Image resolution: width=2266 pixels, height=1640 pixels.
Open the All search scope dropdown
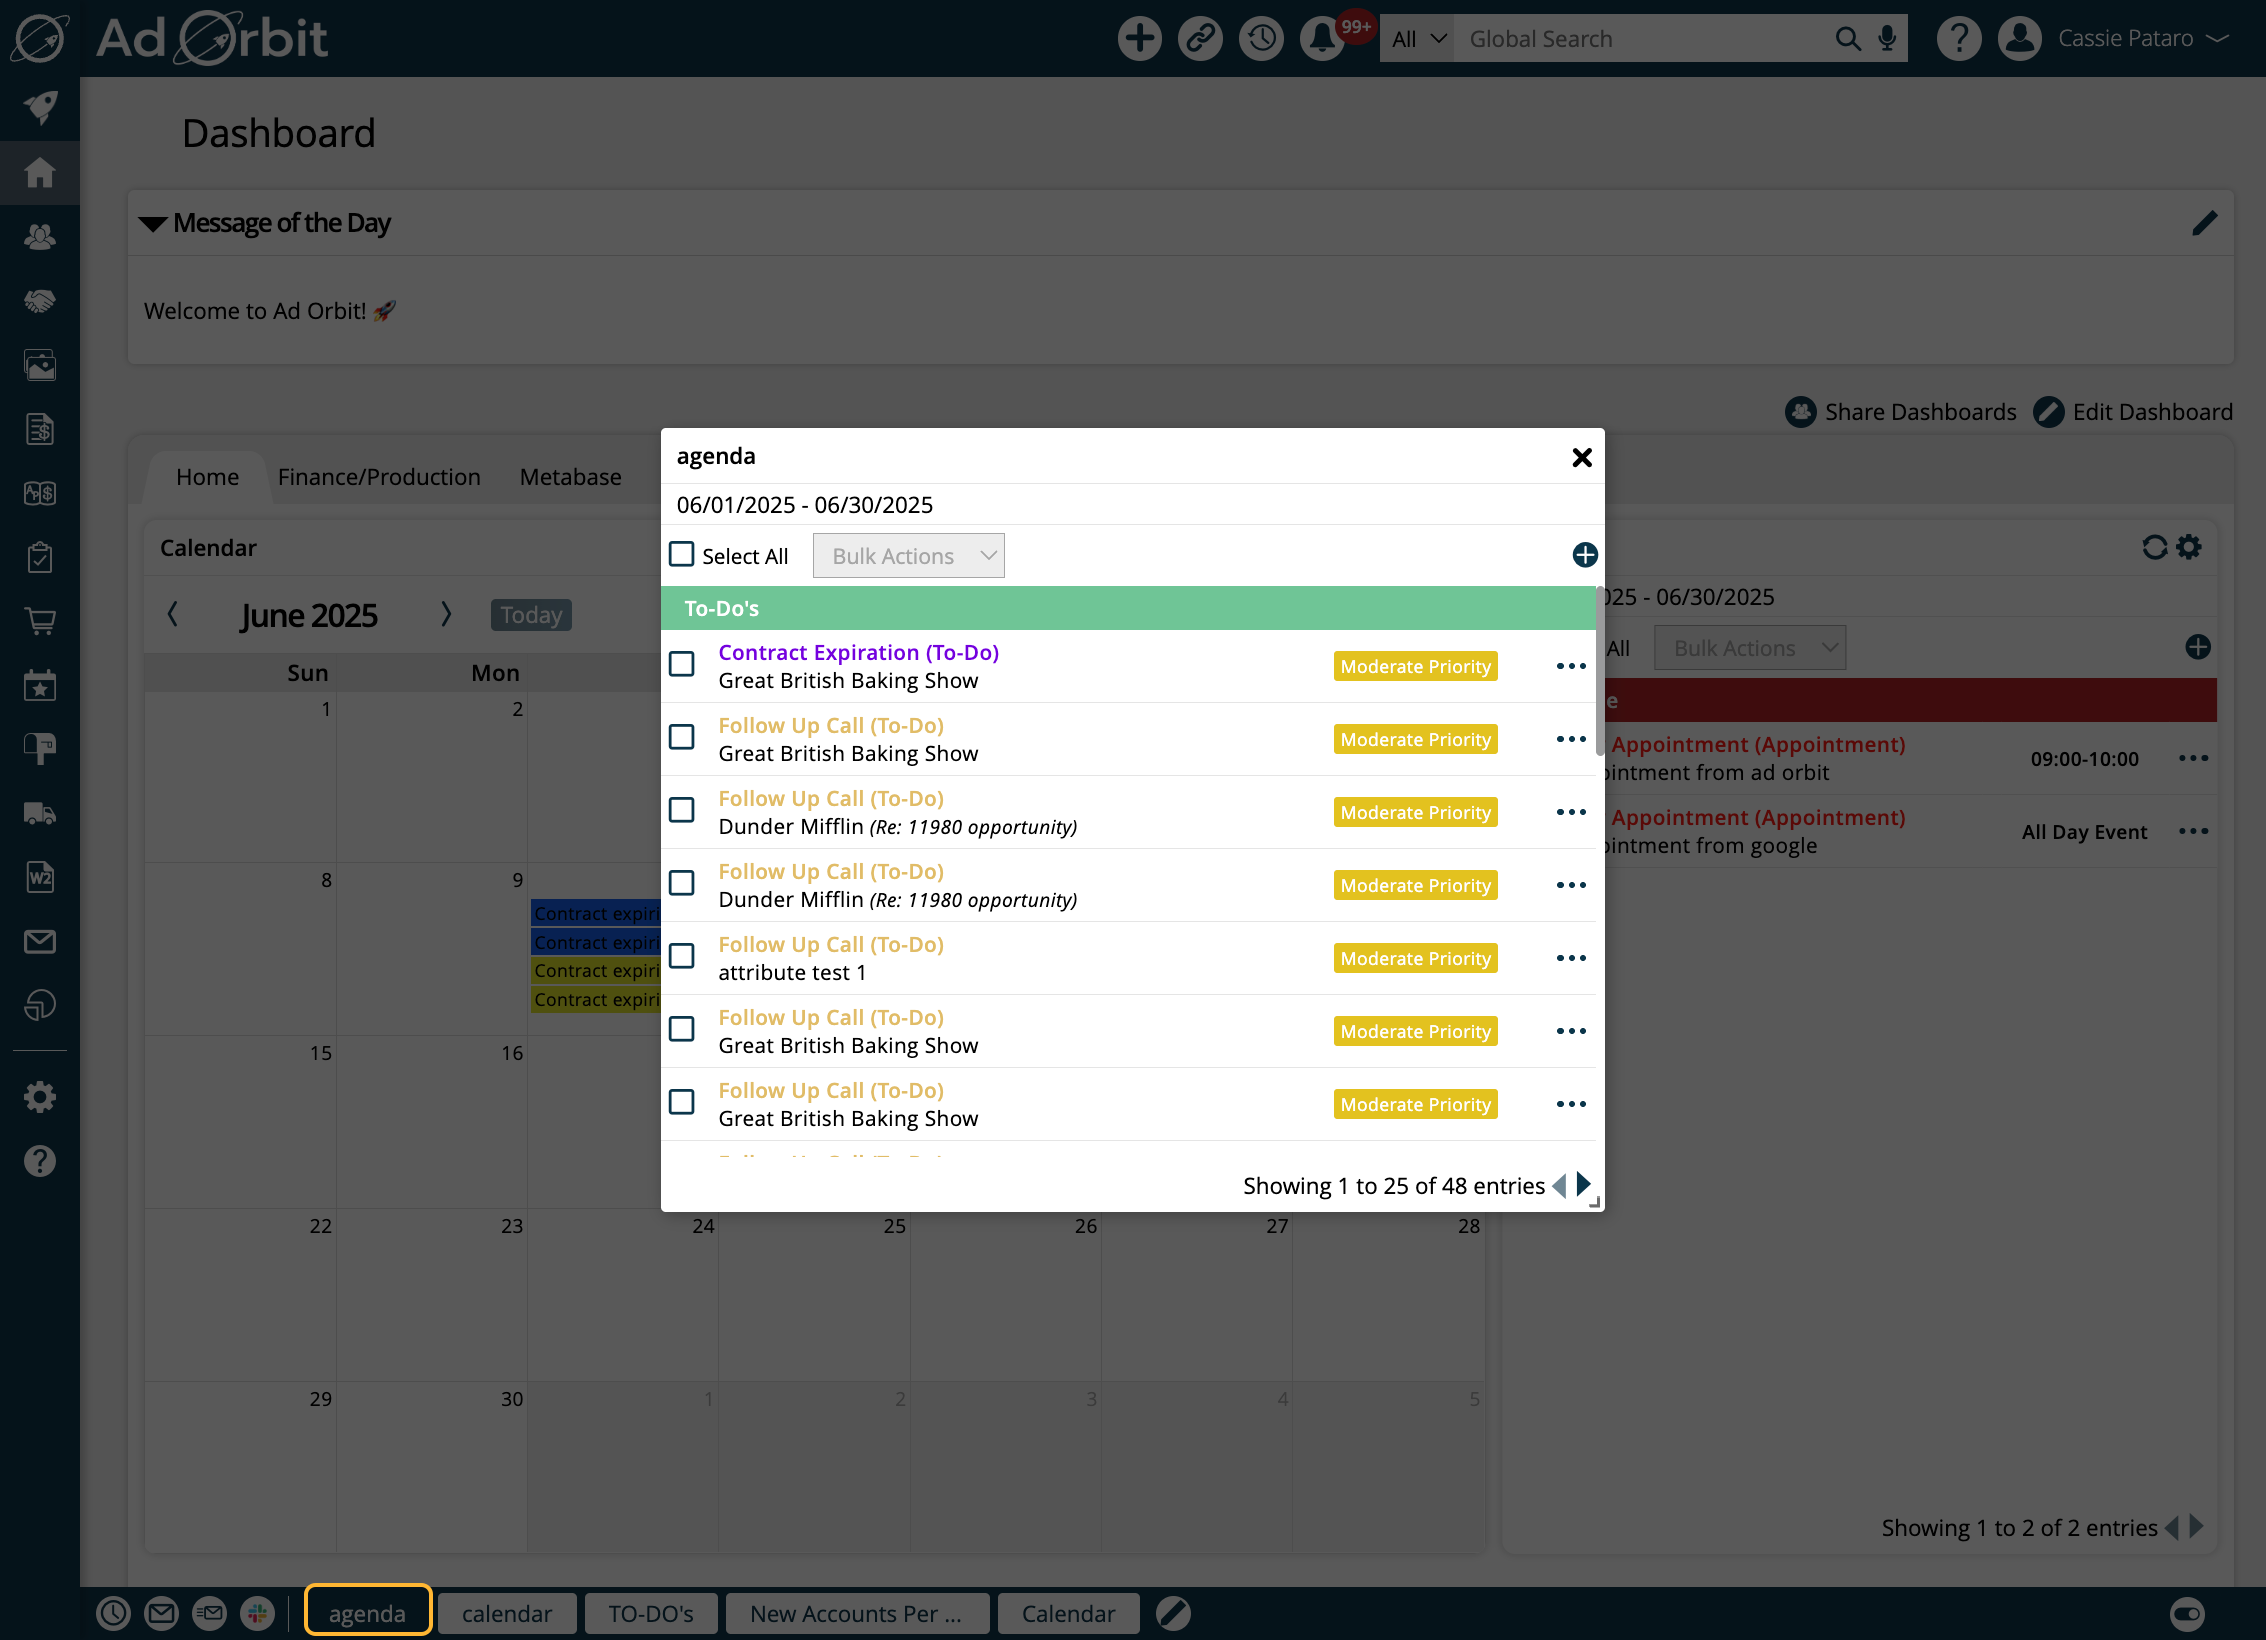point(1417,39)
